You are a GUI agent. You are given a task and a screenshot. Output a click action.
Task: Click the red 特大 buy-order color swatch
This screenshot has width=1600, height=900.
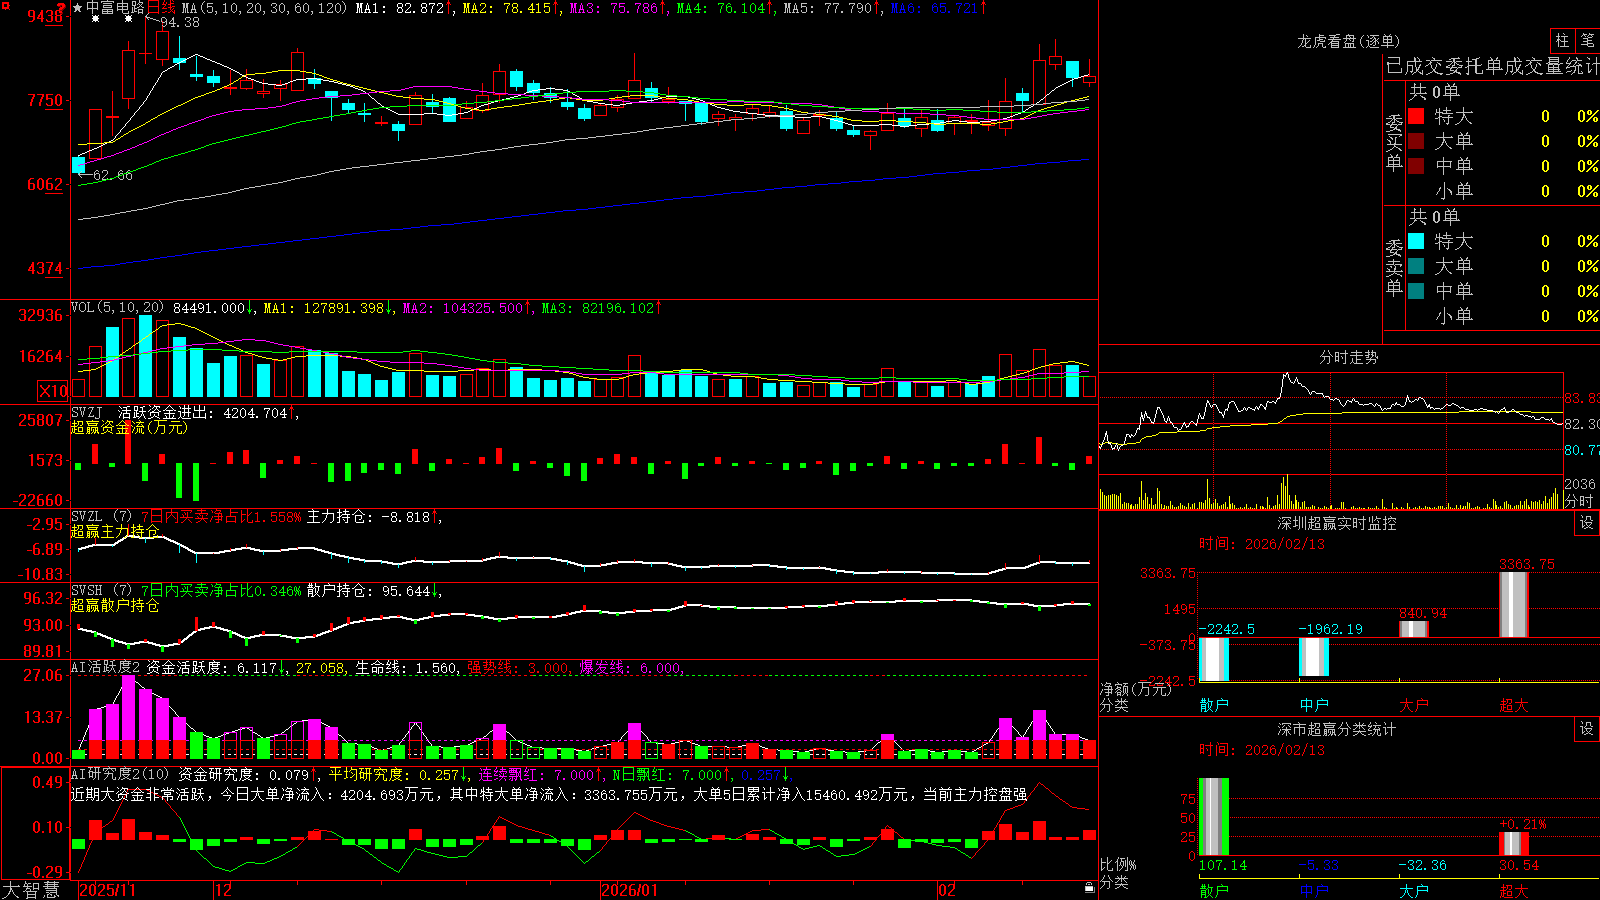point(1416,116)
